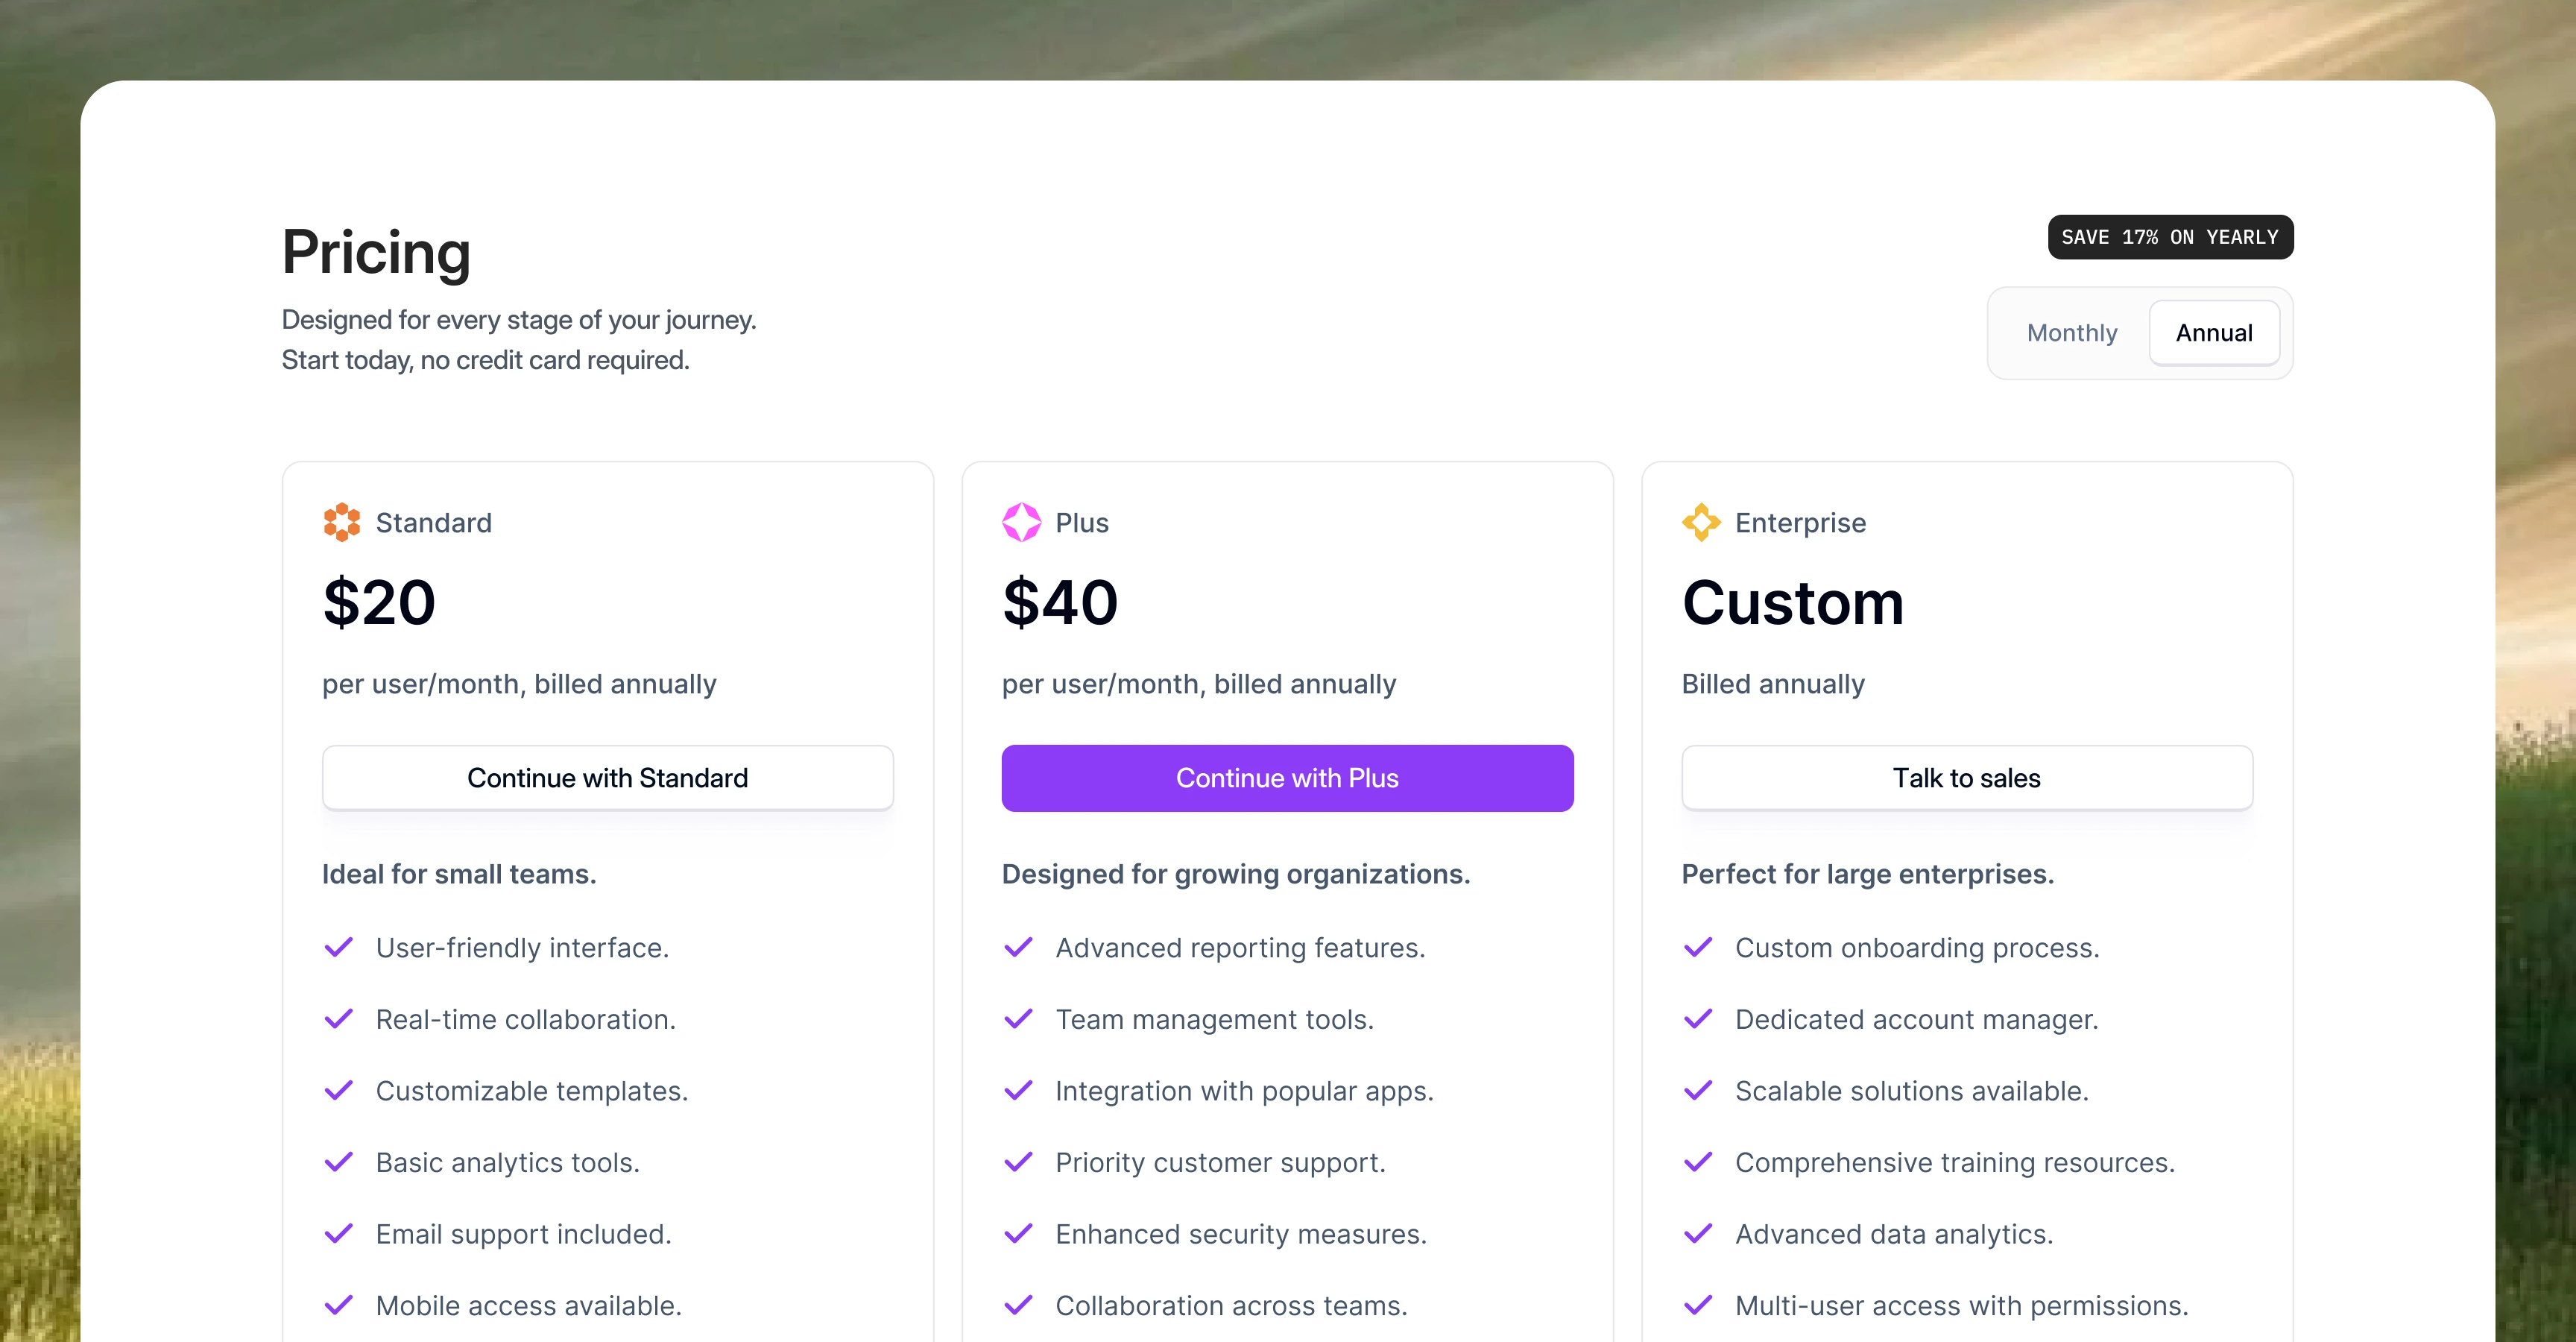
Task: Click the SAVE 17% ON YEARLY badge
Action: [x=2170, y=237]
